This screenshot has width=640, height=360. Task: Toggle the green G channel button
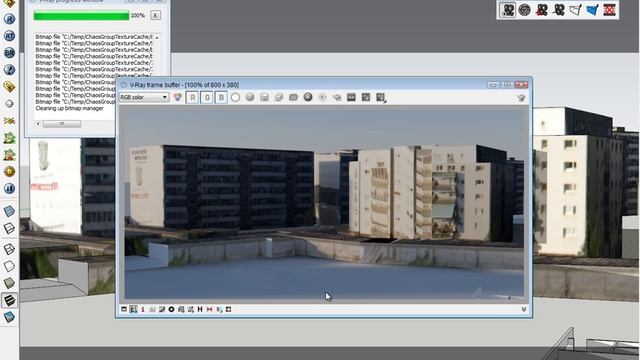(207, 98)
